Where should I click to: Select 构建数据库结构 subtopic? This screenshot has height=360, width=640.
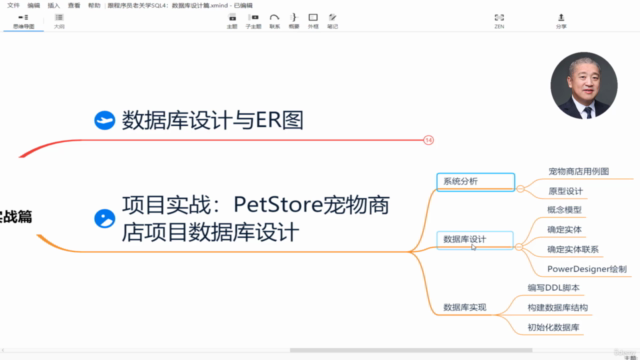pyautogui.click(x=558, y=307)
